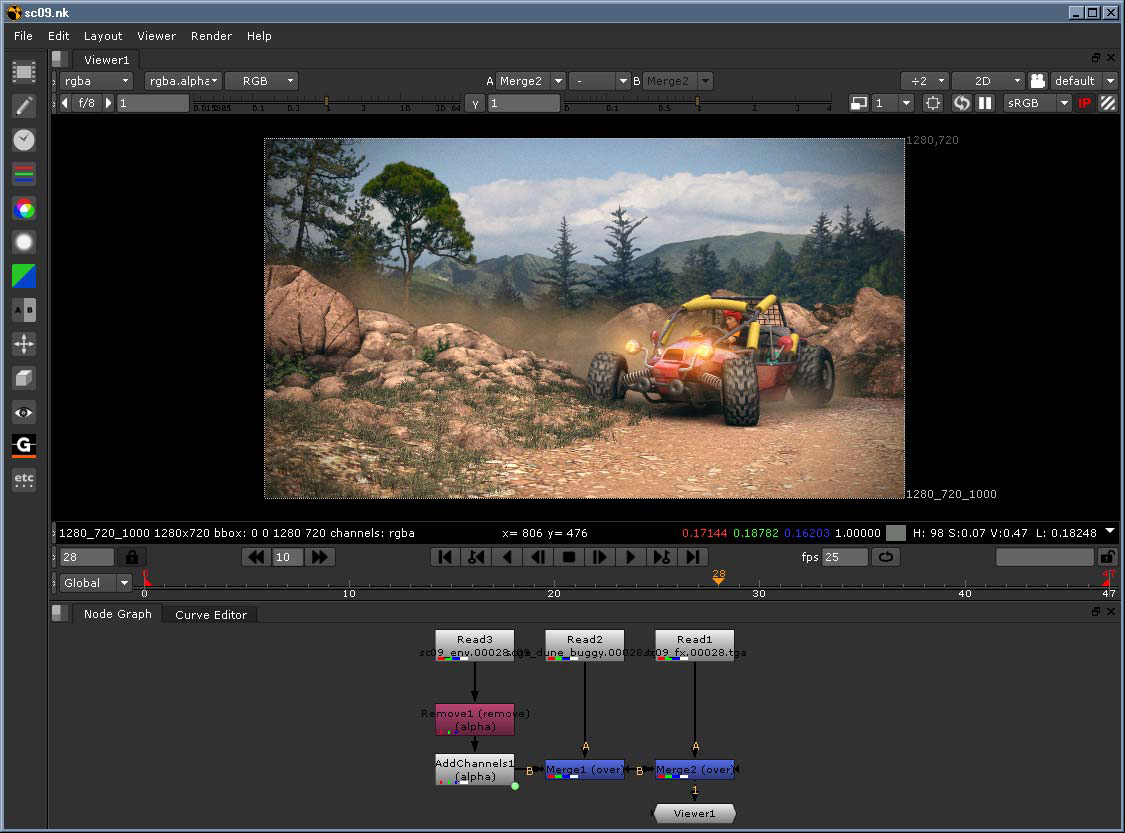Increase the f-stop with right arrow
Screen dimensions: 1125x833
coord(108,103)
